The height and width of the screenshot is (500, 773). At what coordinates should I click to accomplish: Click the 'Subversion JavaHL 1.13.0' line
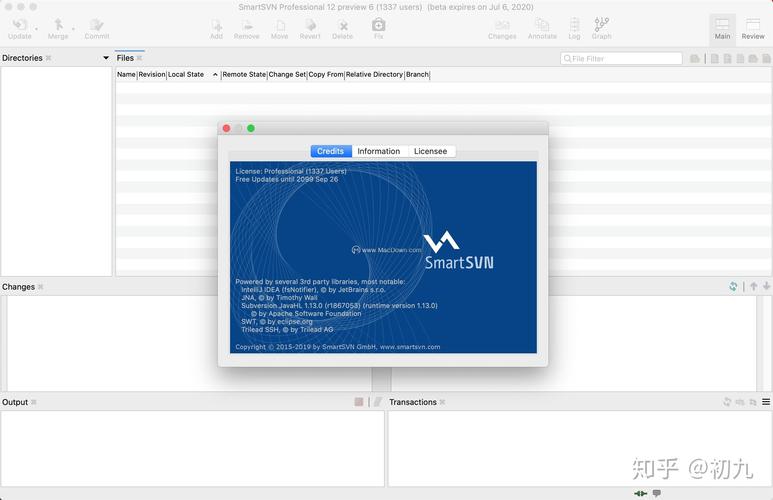tap(339, 305)
